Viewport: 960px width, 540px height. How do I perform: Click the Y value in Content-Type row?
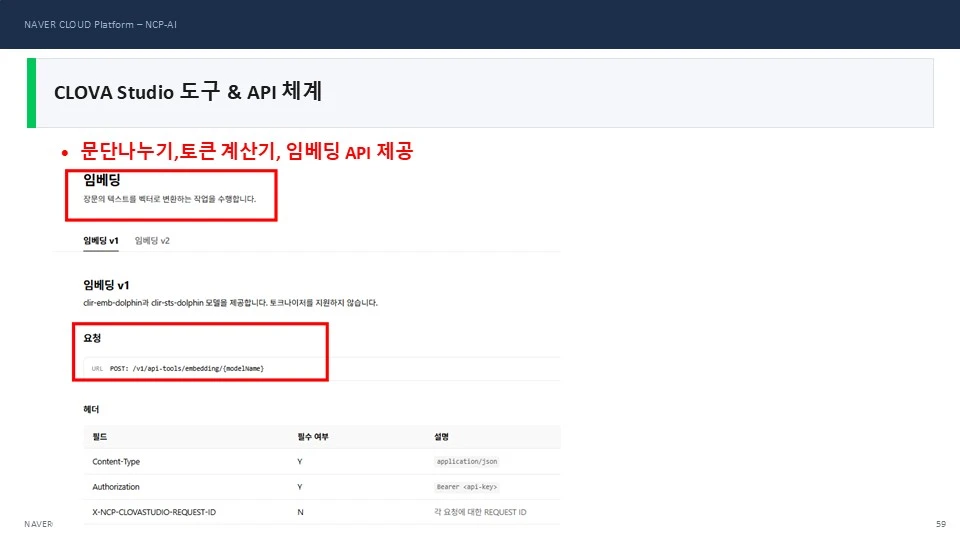[x=299, y=462]
